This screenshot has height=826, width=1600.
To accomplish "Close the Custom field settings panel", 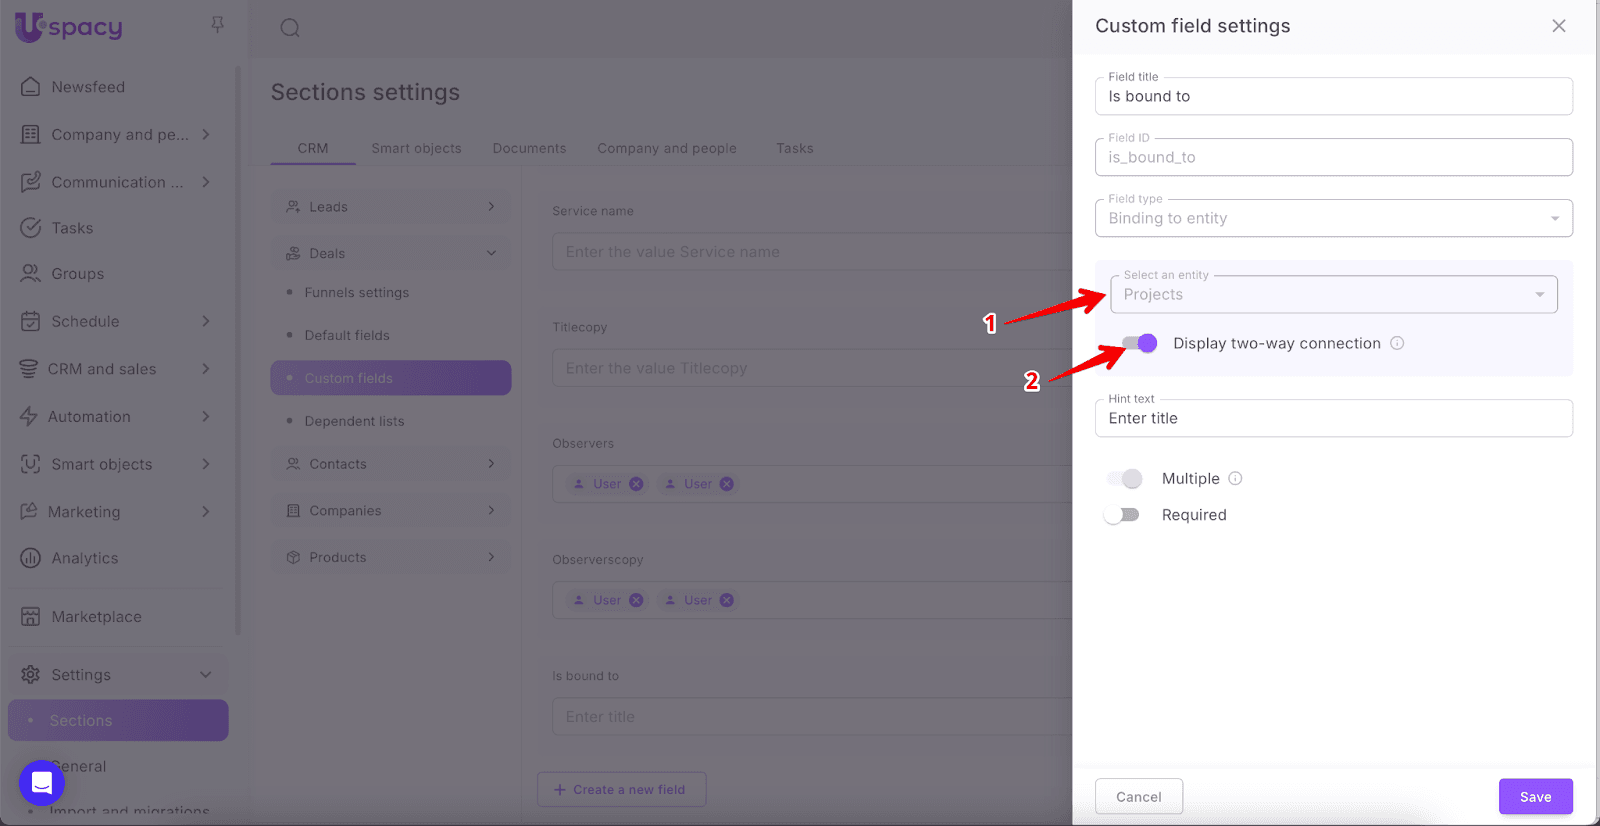I will (1558, 26).
